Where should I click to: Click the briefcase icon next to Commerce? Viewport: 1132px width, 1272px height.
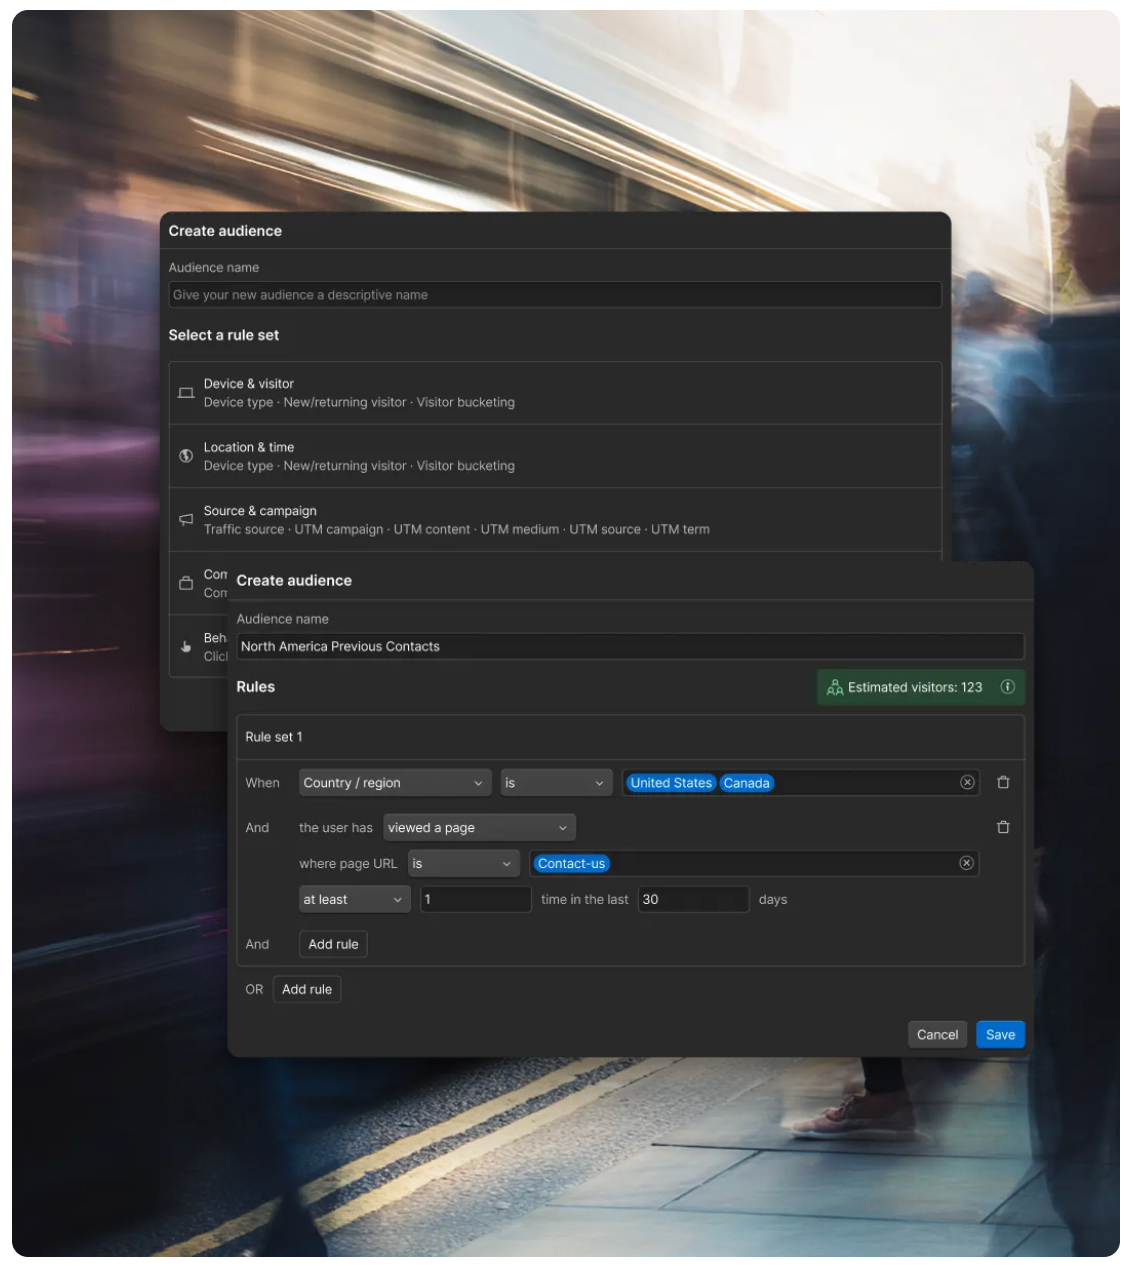(186, 582)
